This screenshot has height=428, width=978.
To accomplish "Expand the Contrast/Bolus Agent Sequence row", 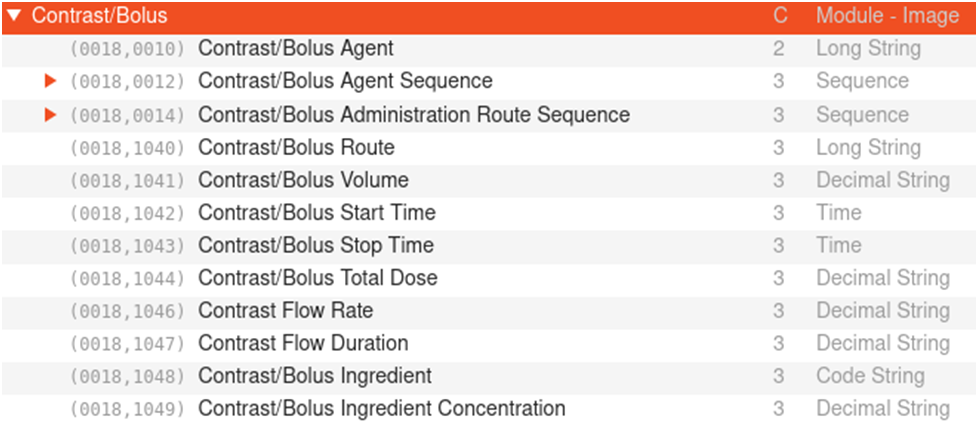I will [x=51, y=81].
